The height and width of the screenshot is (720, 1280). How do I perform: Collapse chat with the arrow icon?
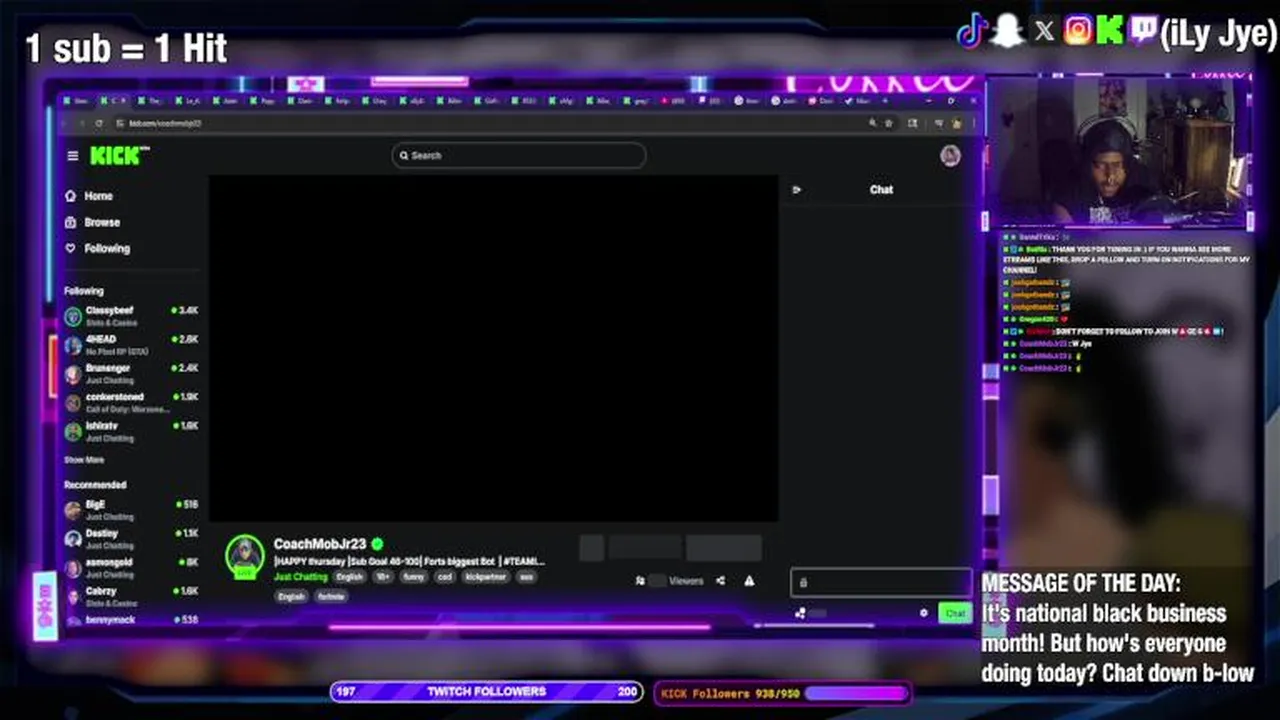coord(797,189)
